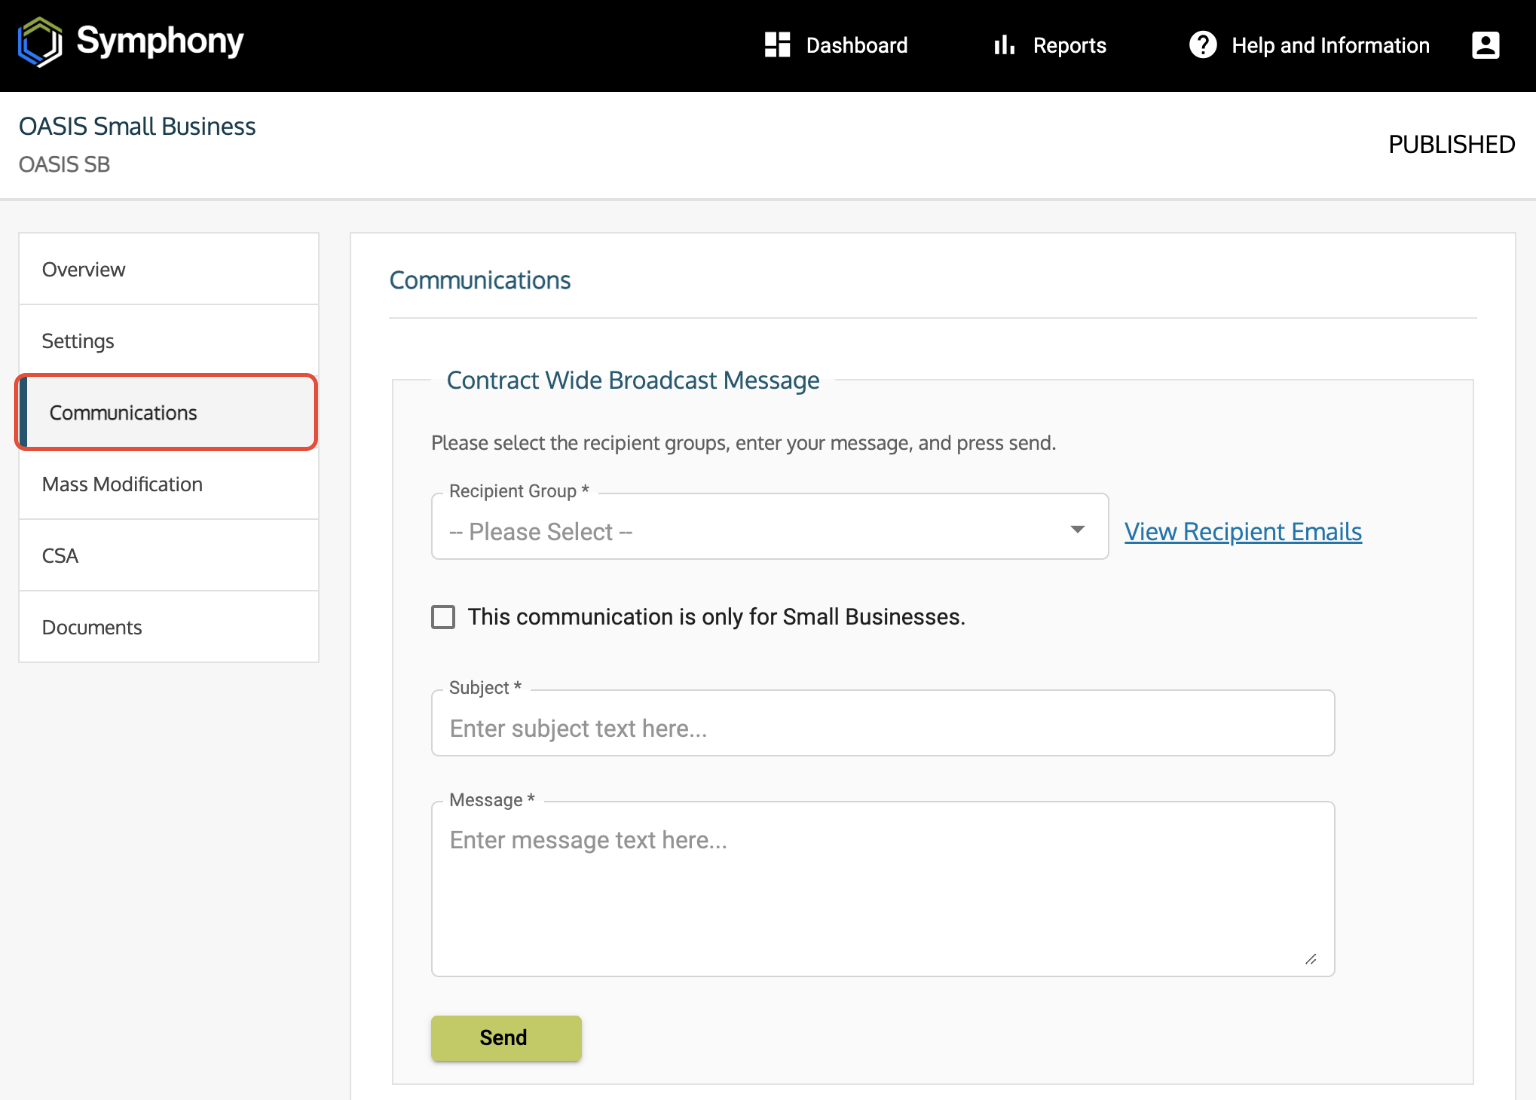Image resolution: width=1536 pixels, height=1100 pixels.
Task: Click the Symphony hexagon logo
Action: point(40,42)
